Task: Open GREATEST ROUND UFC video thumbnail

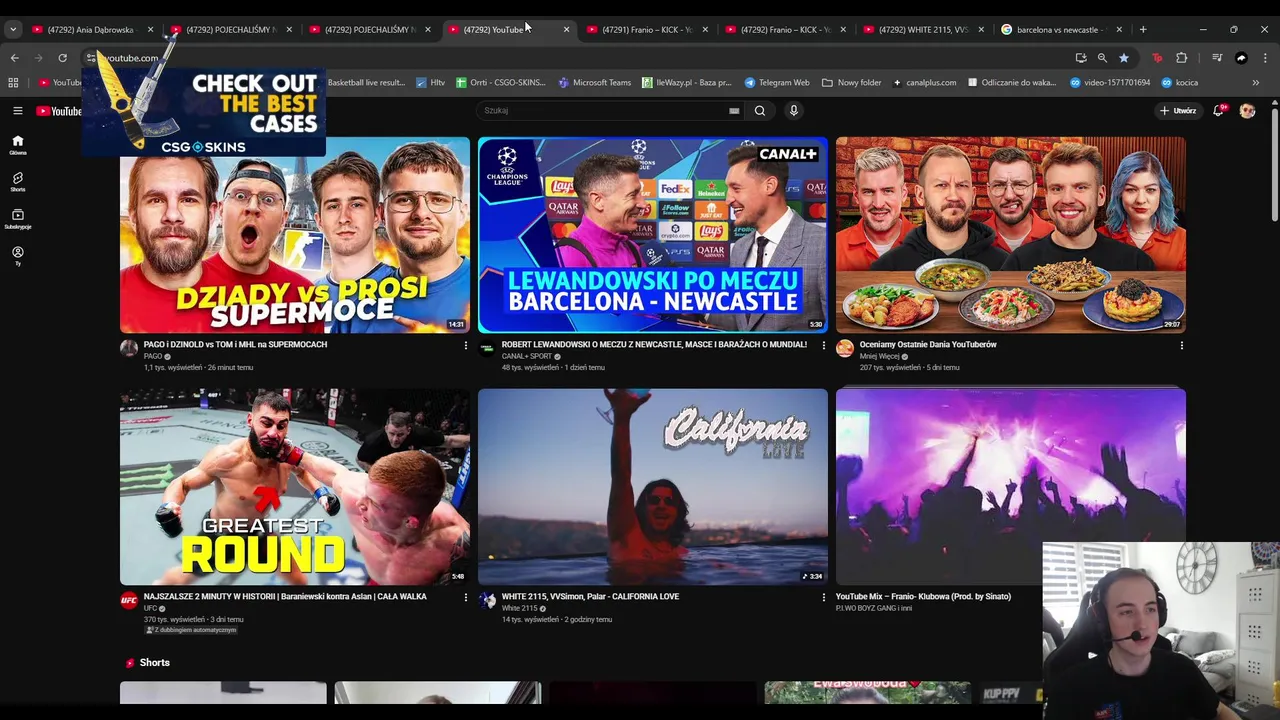Action: (294, 486)
